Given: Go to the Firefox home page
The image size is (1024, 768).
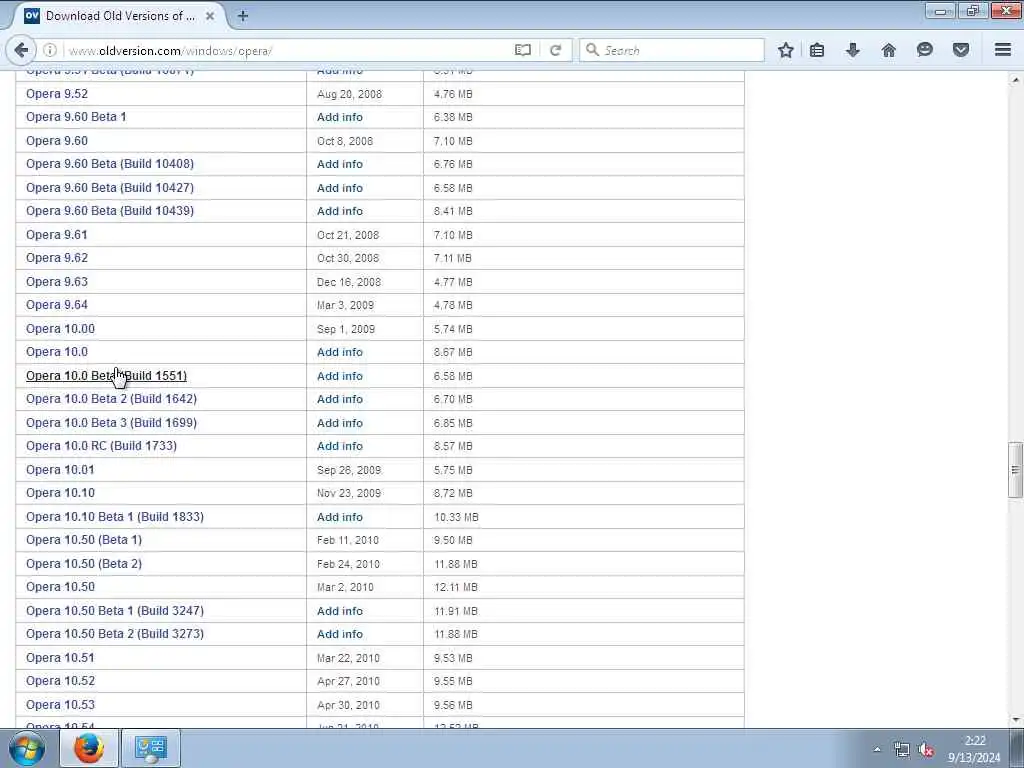Looking at the screenshot, I should [x=888, y=50].
